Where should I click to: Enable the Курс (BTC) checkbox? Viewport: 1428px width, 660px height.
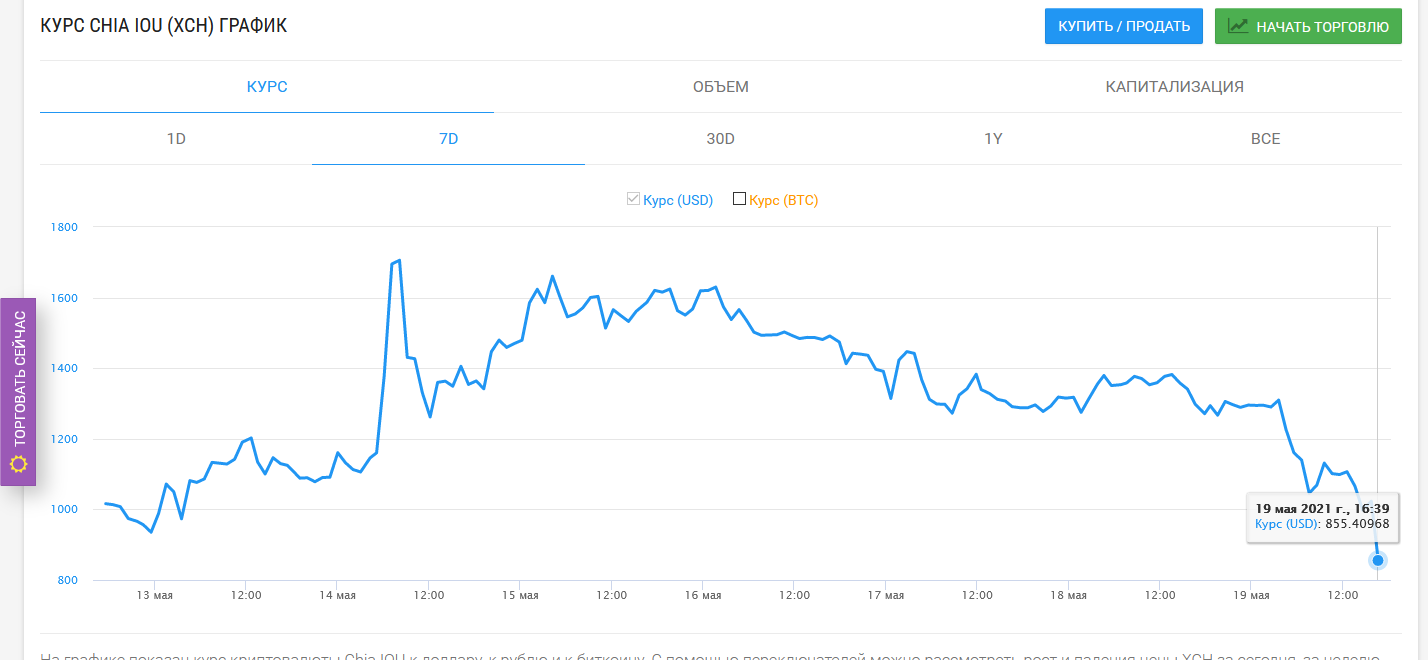[x=740, y=199]
